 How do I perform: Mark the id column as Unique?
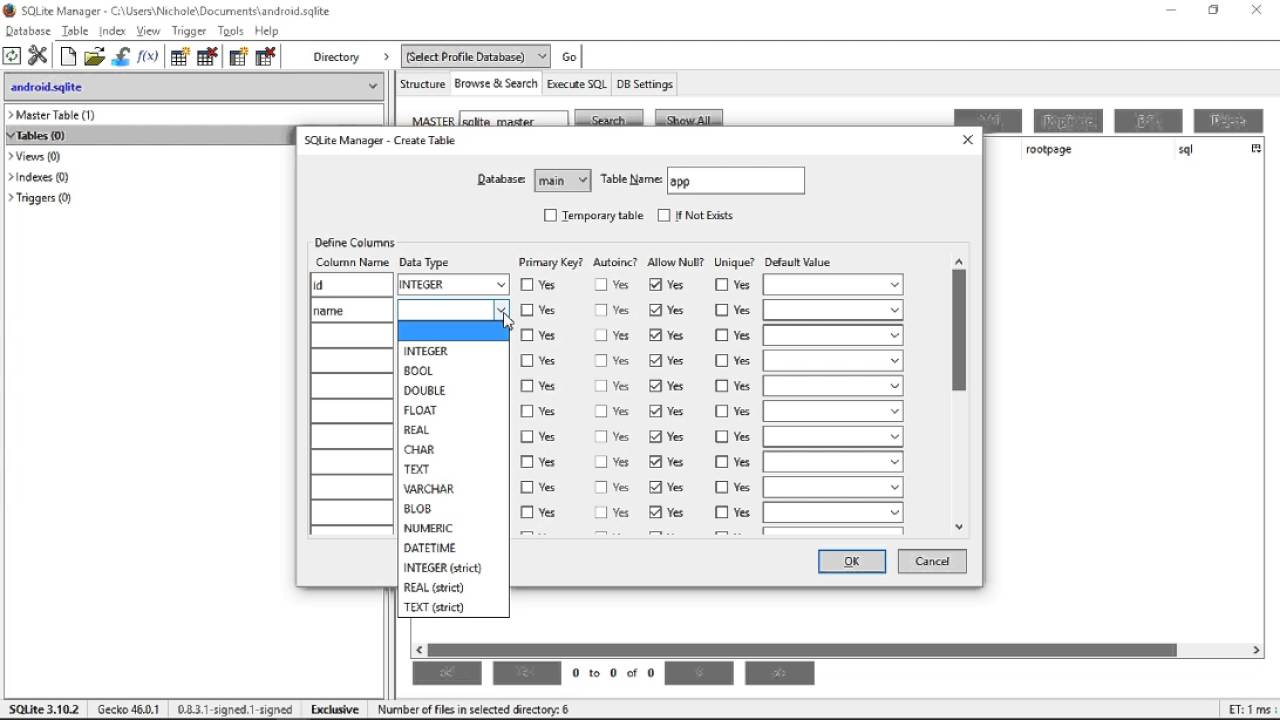(x=722, y=285)
